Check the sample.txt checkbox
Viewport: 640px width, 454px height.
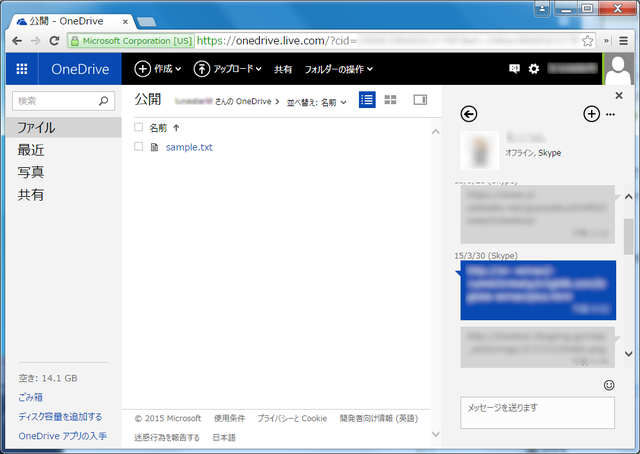pos(139,147)
